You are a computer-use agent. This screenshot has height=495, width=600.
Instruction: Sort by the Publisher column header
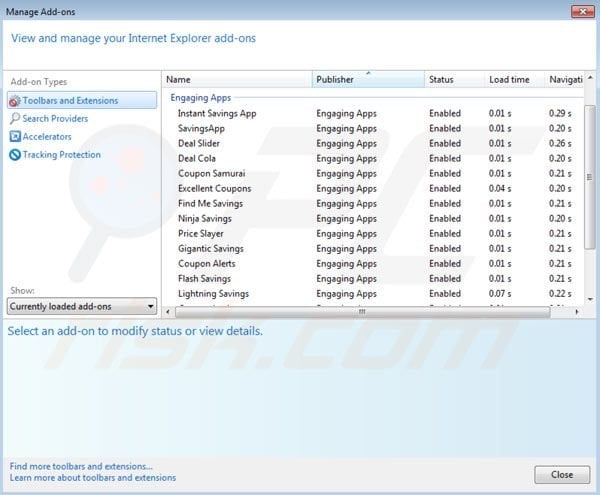(368, 80)
